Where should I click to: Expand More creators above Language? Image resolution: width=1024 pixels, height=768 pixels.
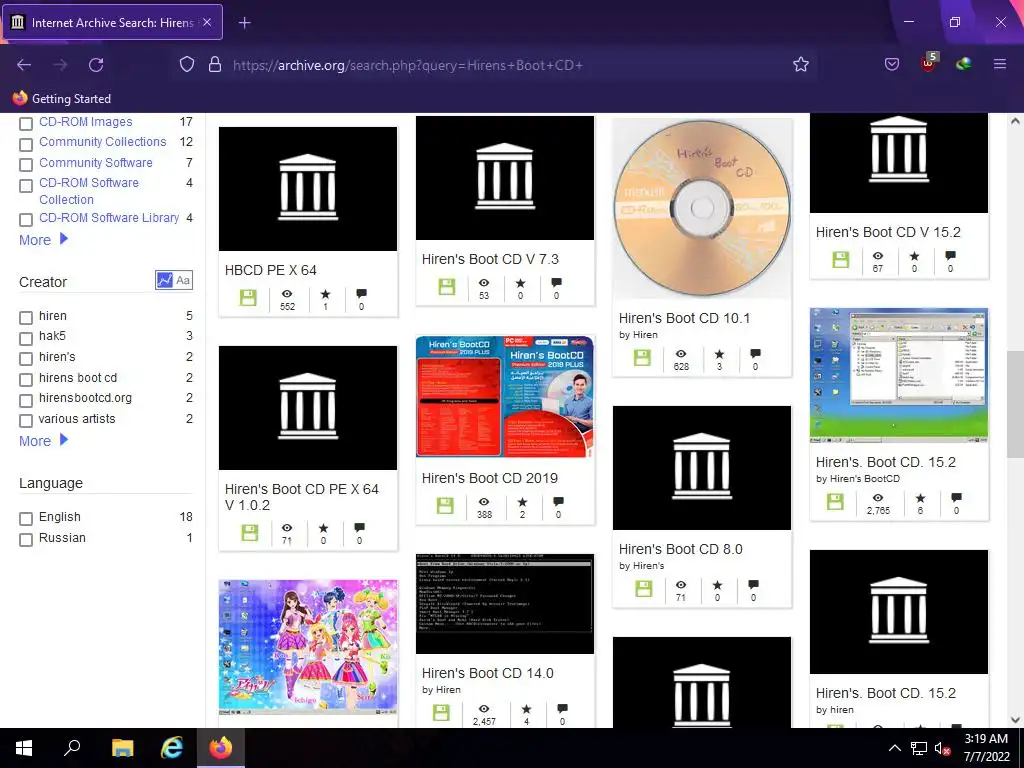click(43, 441)
